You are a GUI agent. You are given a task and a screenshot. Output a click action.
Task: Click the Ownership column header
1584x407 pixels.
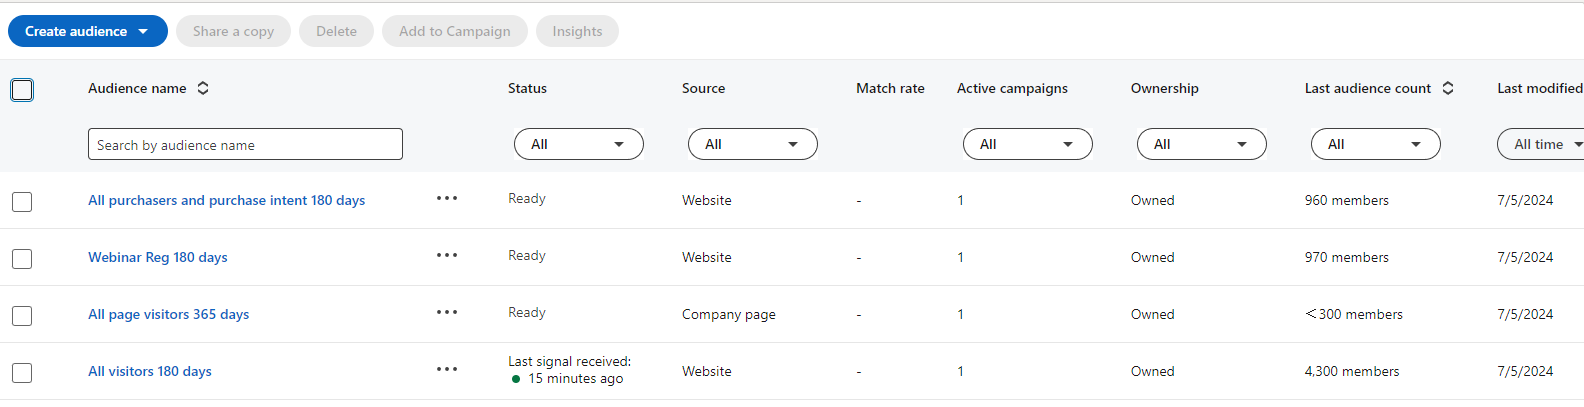pyautogui.click(x=1165, y=88)
